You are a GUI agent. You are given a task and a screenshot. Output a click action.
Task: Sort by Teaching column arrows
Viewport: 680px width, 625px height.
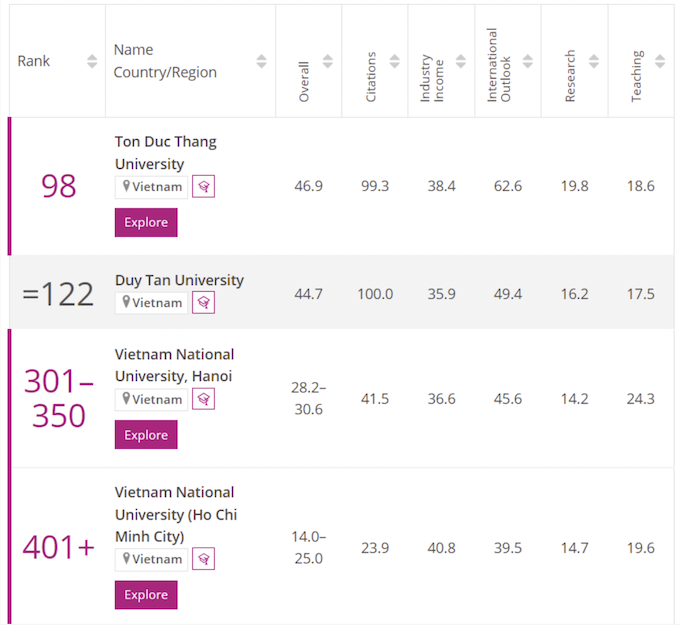pos(660,61)
